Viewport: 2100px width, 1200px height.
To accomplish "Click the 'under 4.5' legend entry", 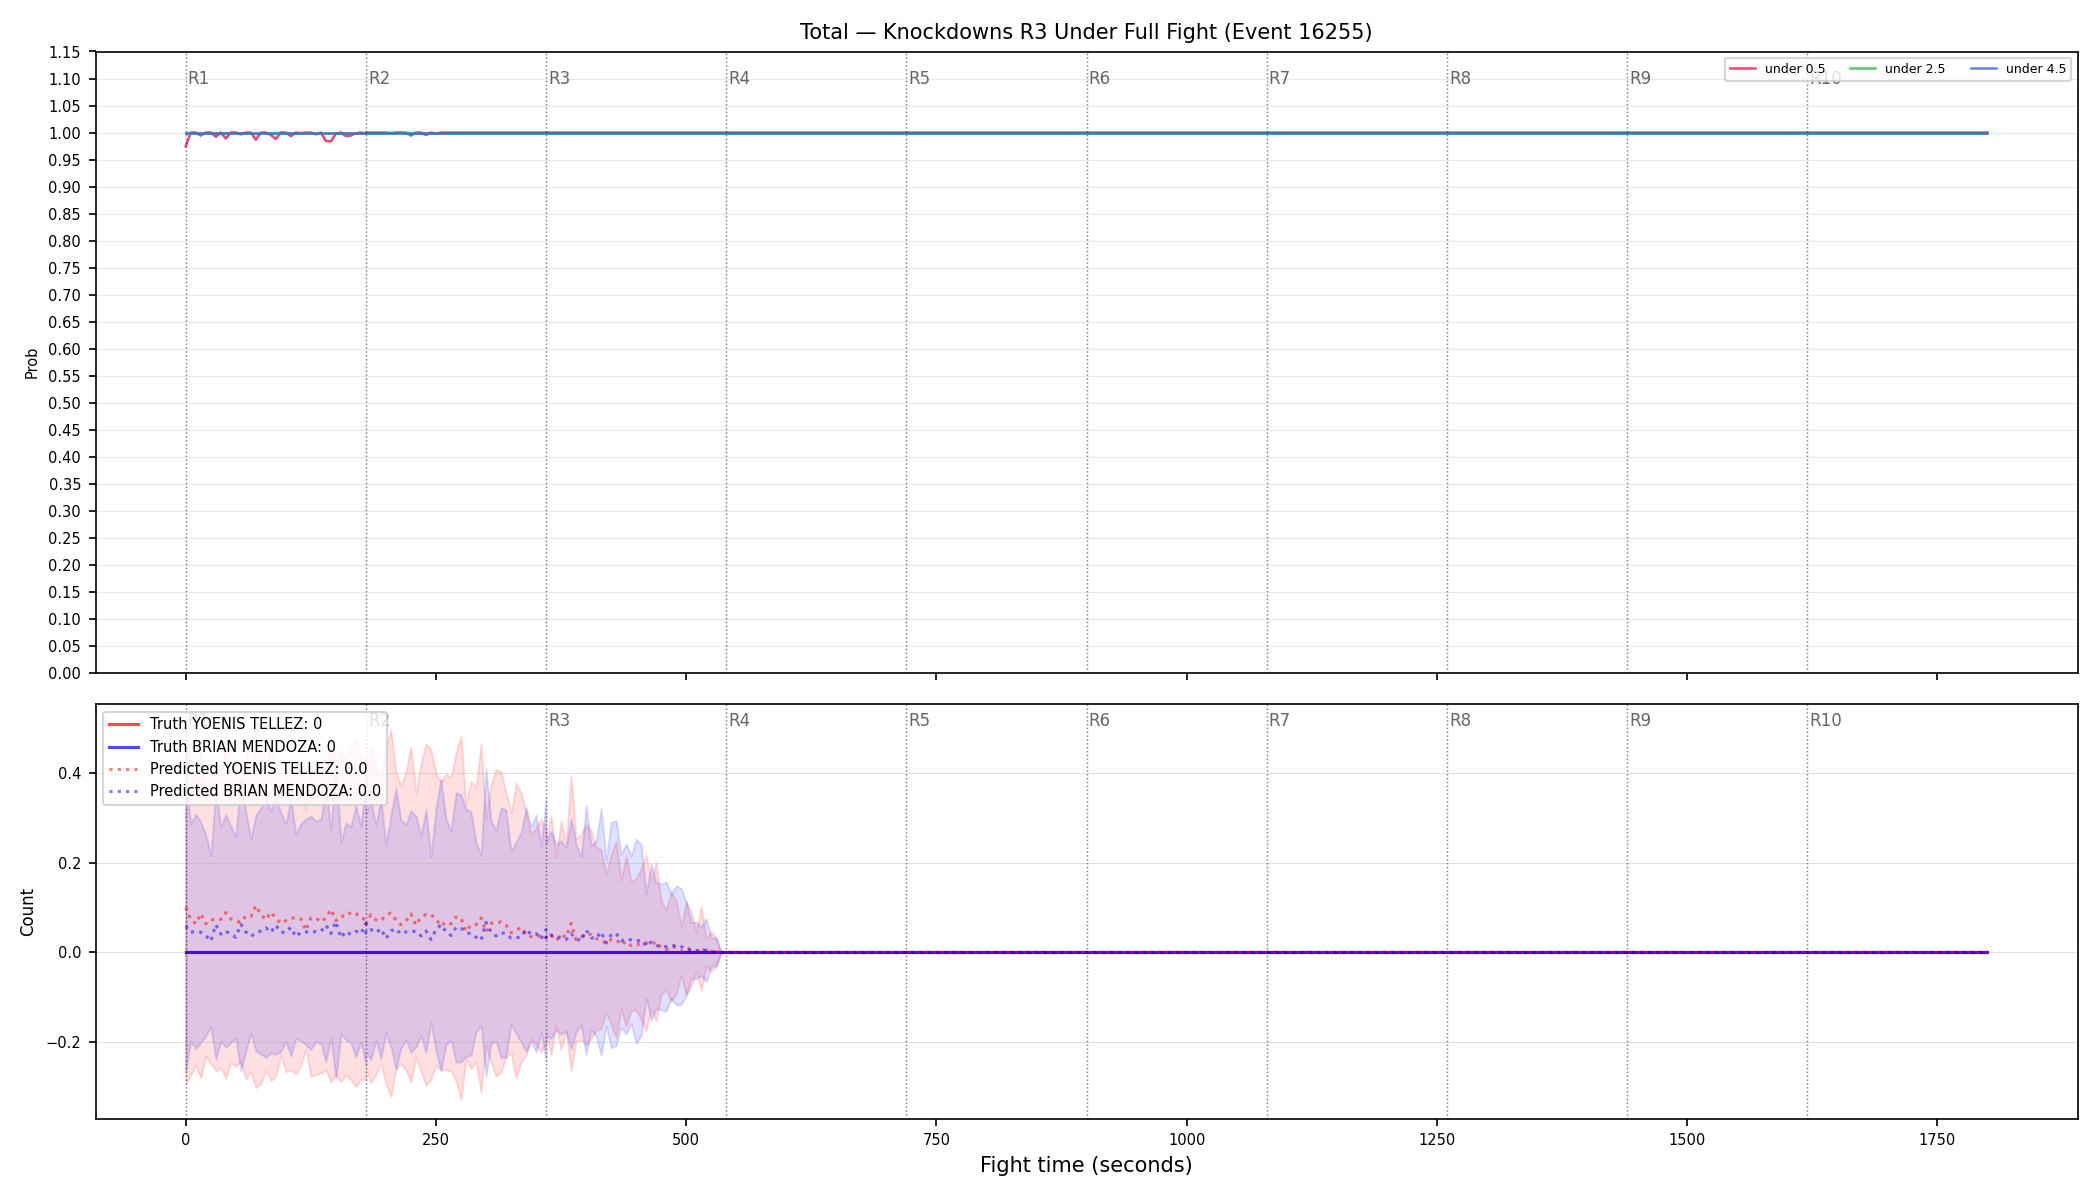I will point(2018,69).
